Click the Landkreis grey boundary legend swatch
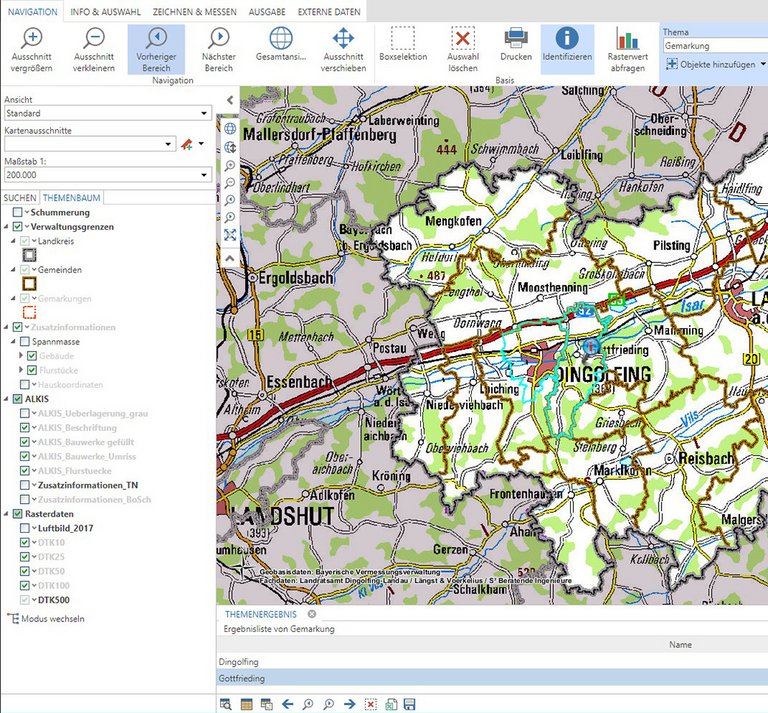The image size is (768, 713). [x=29, y=255]
